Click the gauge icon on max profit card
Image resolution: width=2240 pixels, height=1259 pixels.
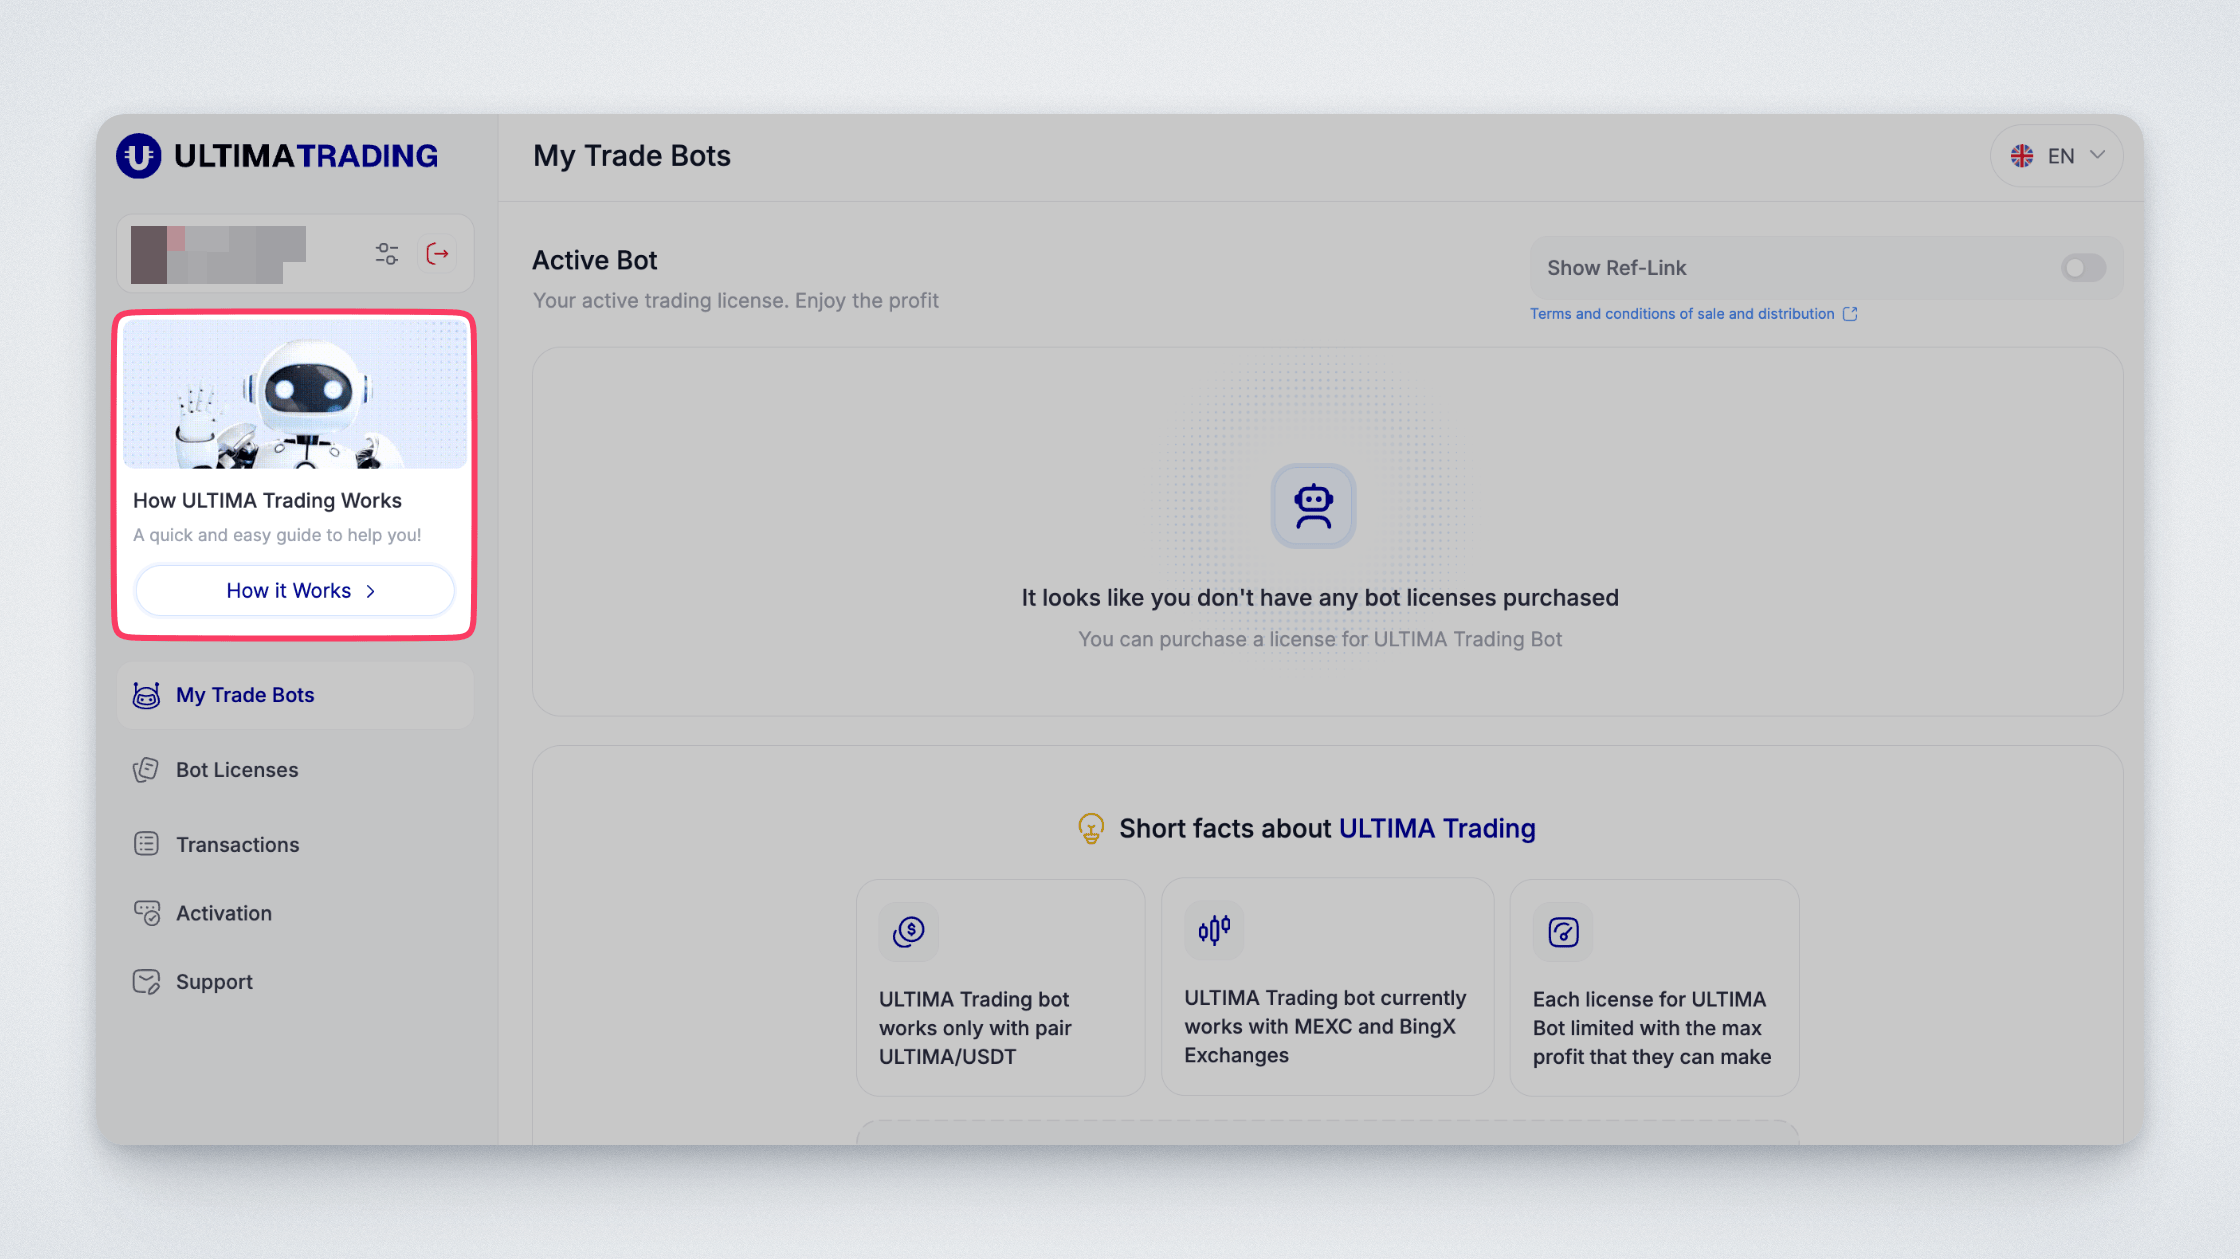point(1563,932)
